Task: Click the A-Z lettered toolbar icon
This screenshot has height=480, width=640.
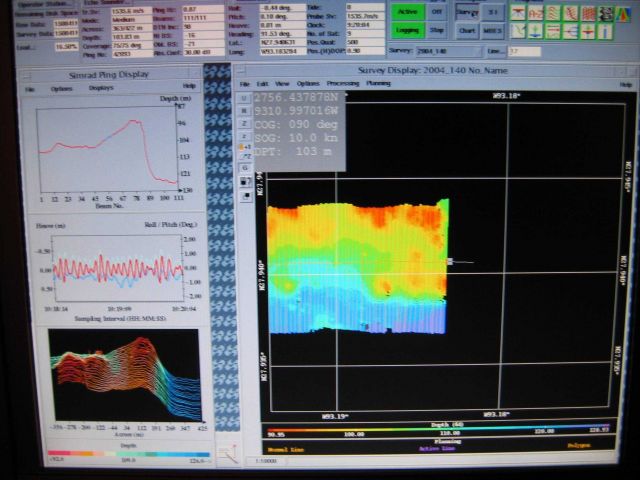Action: [535, 13]
